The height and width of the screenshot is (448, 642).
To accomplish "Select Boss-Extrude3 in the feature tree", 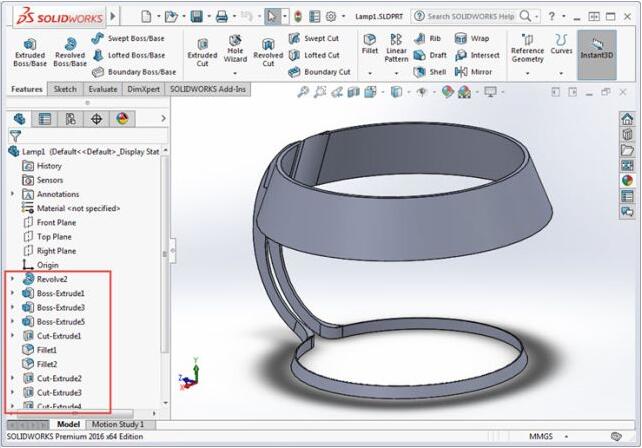I will pyautogui.click(x=61, y=308).
